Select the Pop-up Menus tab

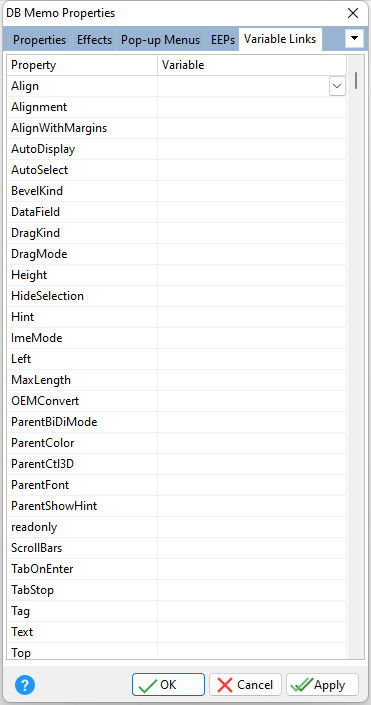click(161, 40)
